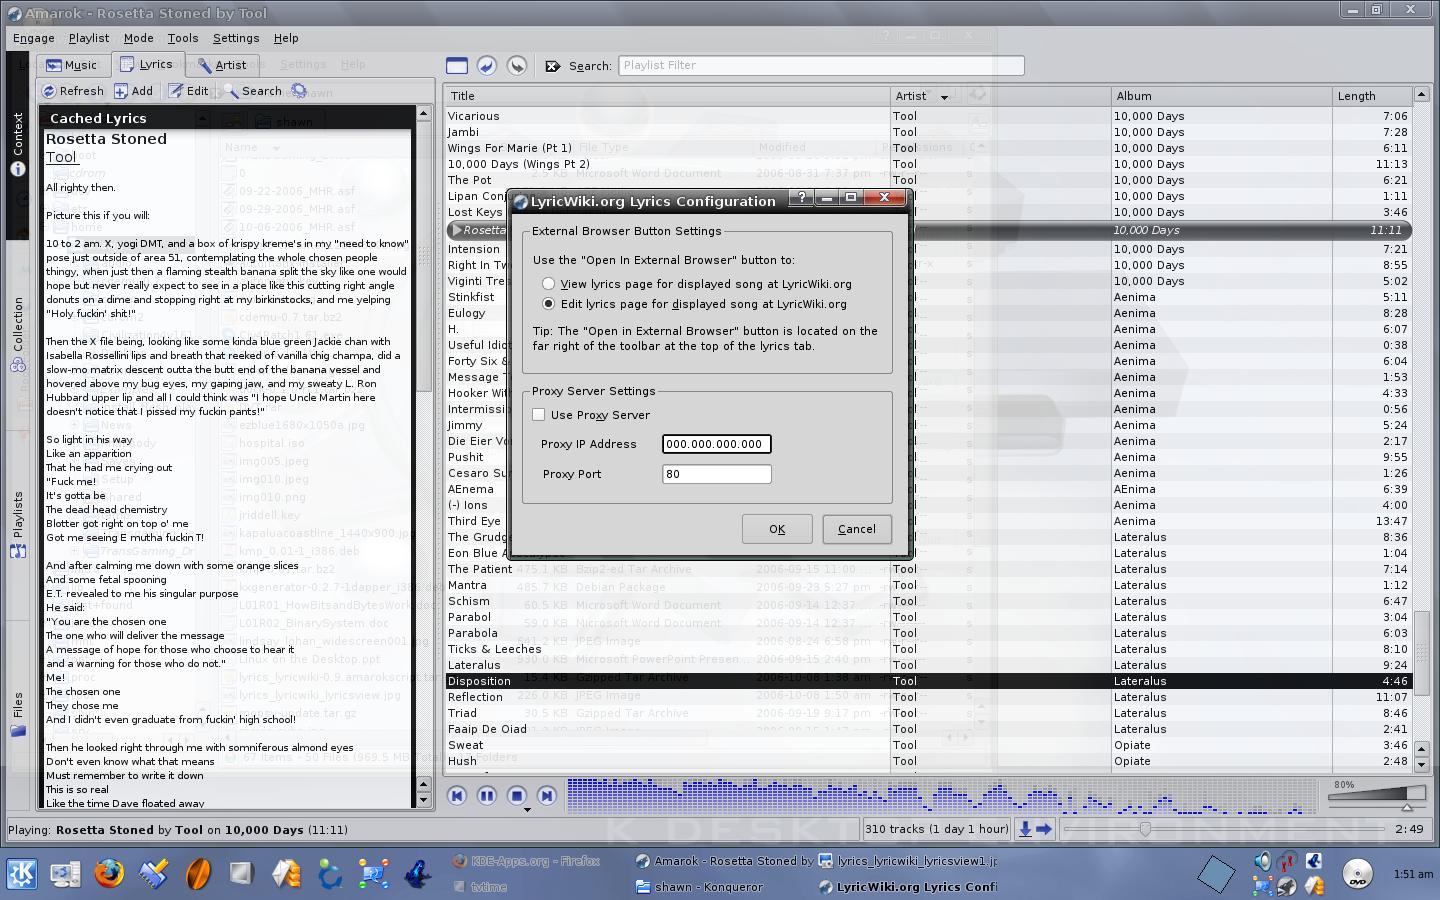Open the KDE K menu
The width and height of the screenshot is (1440, 900).
(21, 874)
